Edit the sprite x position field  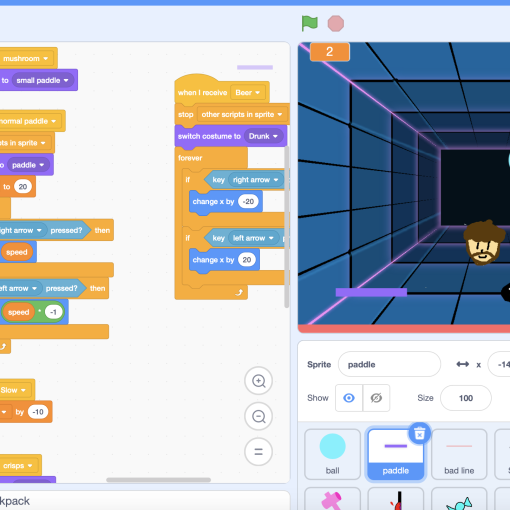coord(499,364)
